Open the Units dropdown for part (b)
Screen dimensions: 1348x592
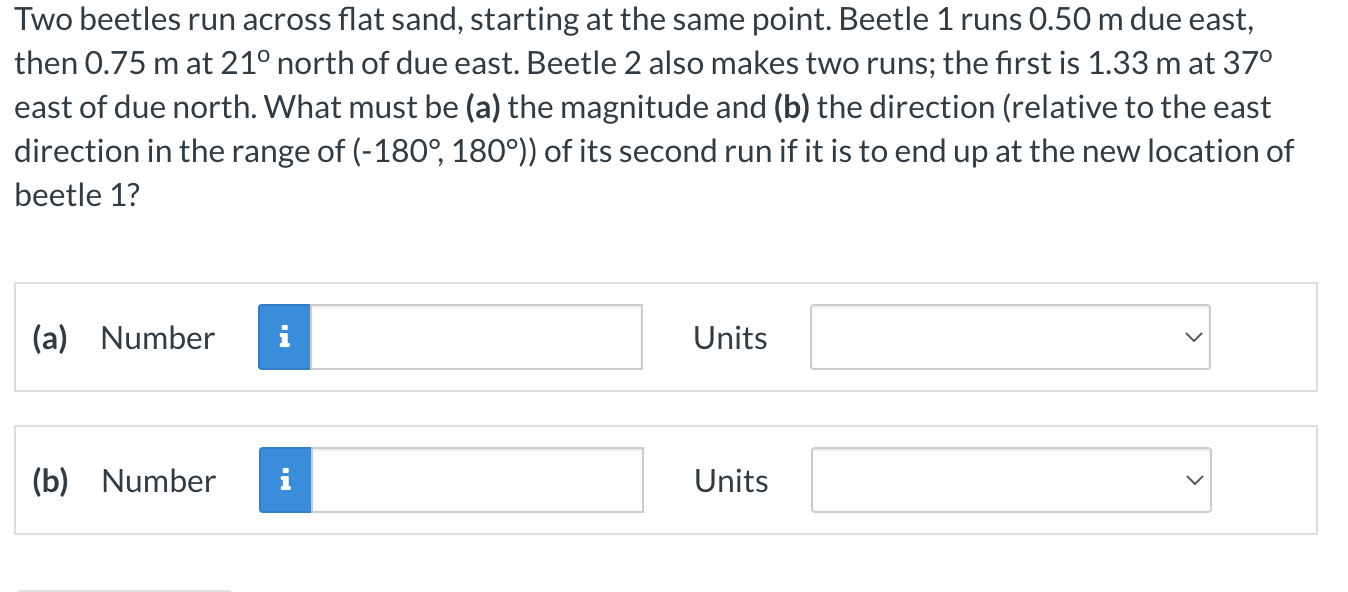[1010, 480]
